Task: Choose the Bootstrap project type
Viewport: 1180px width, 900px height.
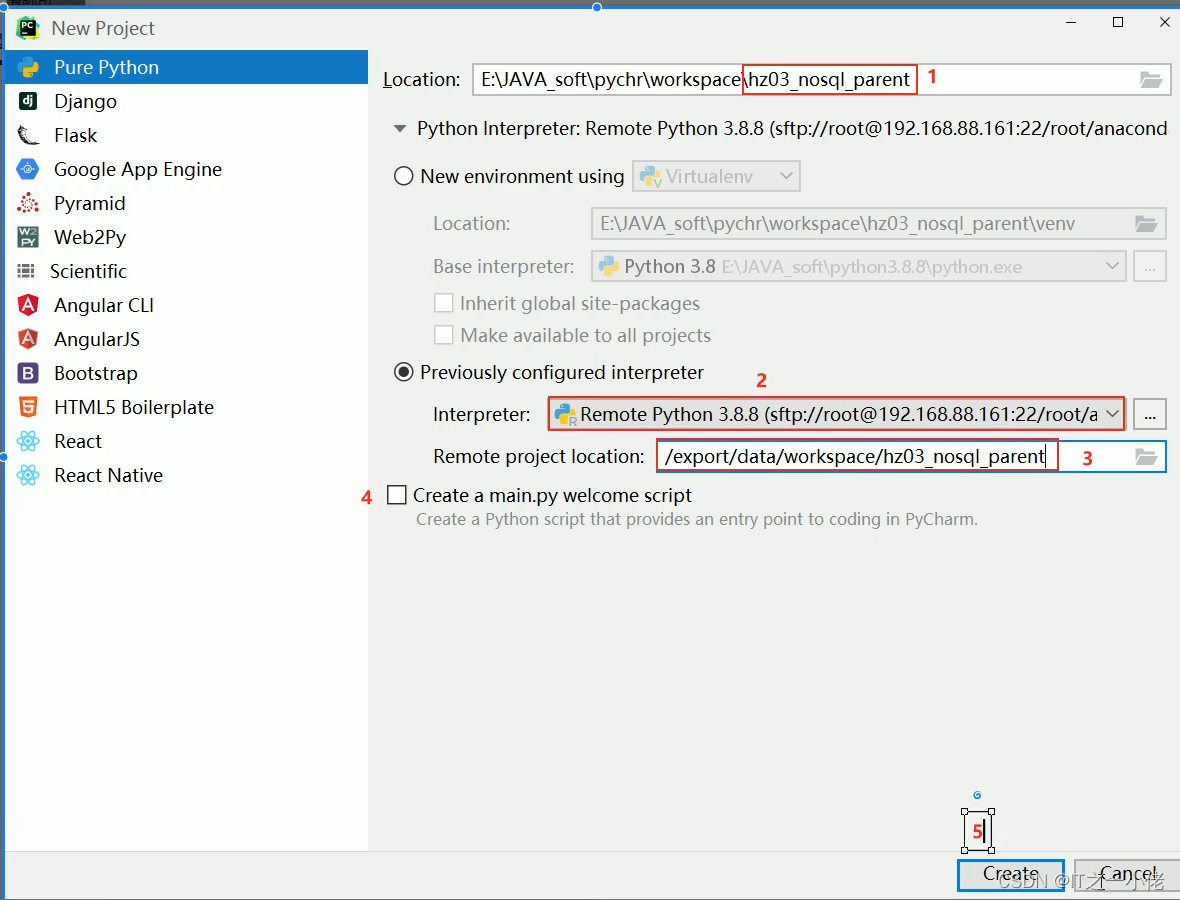Action: (186, 373)
